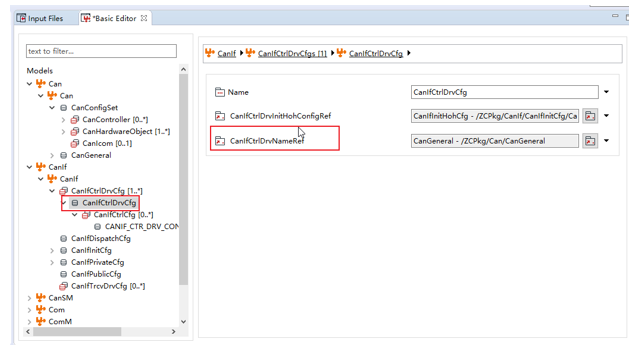Image resolution: width=640 pixels, height=360 pixels.
Task: Expand the CanHardwareObject [1..*] node
Action: click(x=63, y=131)
